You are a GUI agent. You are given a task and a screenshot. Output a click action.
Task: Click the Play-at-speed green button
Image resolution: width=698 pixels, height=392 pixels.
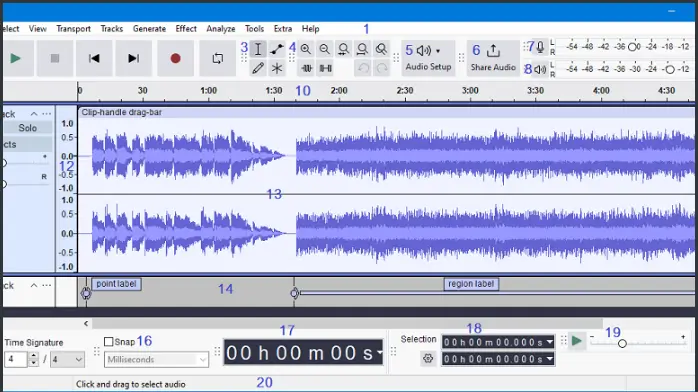[577, 341]
